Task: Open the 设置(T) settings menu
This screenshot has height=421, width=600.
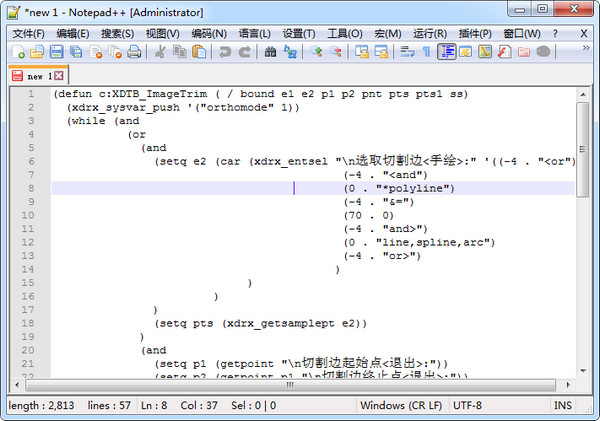Action: pos(299,33)
